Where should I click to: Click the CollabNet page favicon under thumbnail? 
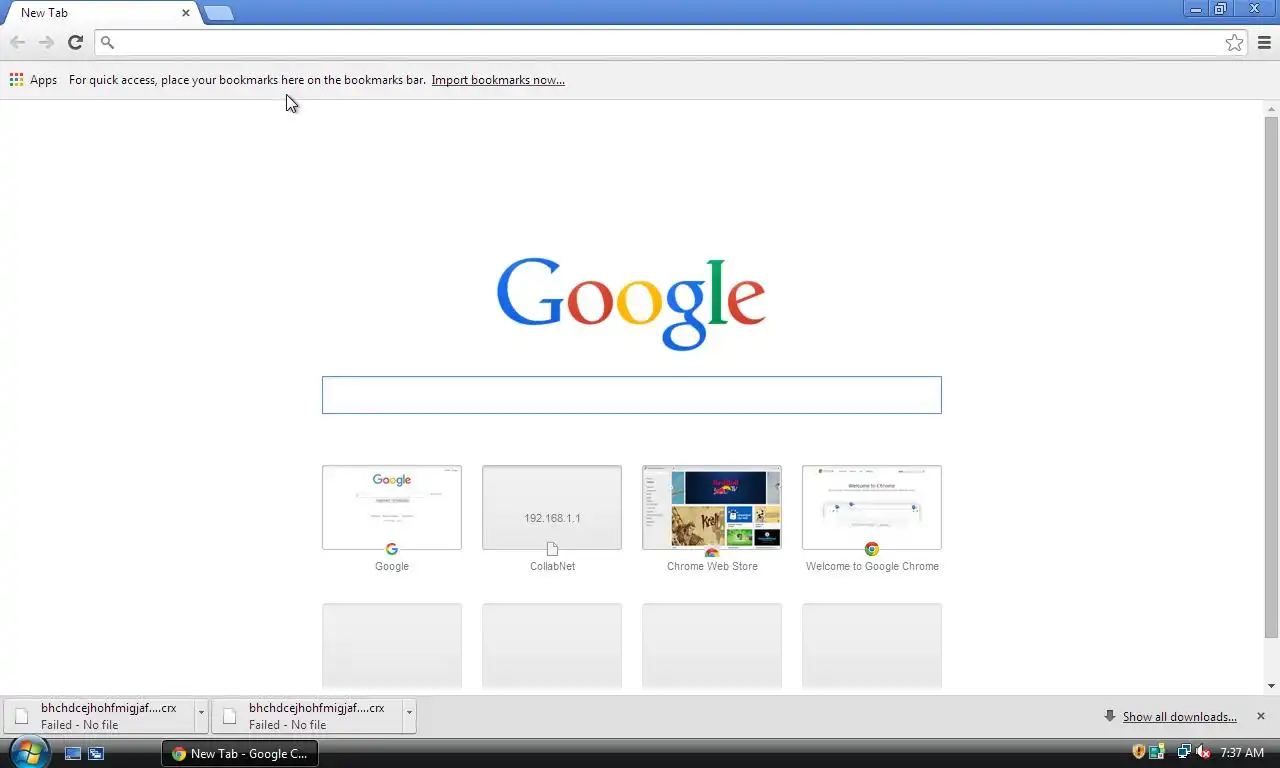(552, 549)
